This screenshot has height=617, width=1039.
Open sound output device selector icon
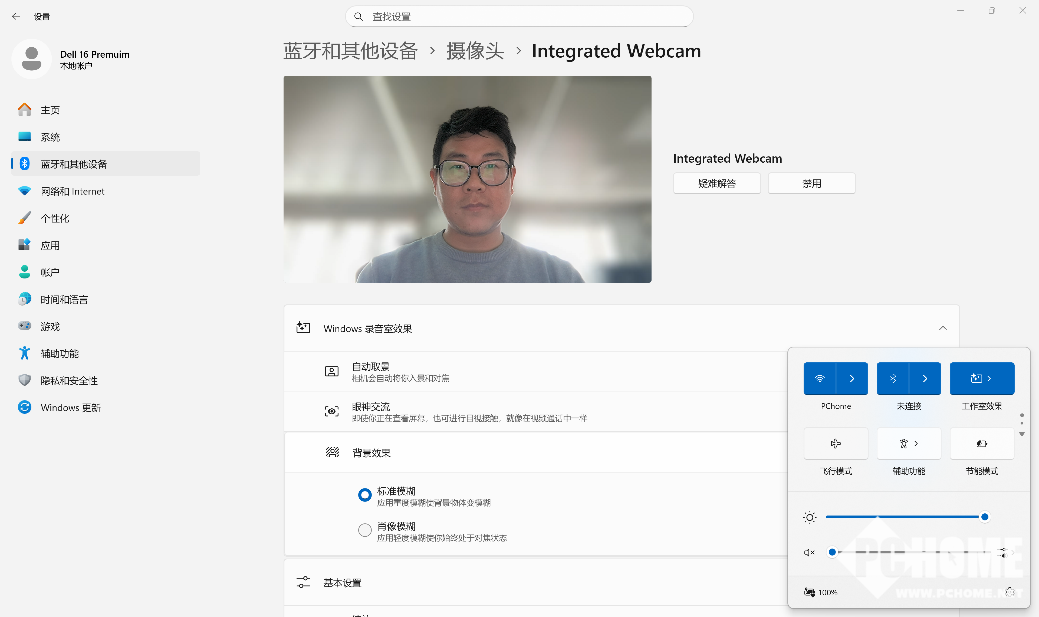pos(1002,552)
